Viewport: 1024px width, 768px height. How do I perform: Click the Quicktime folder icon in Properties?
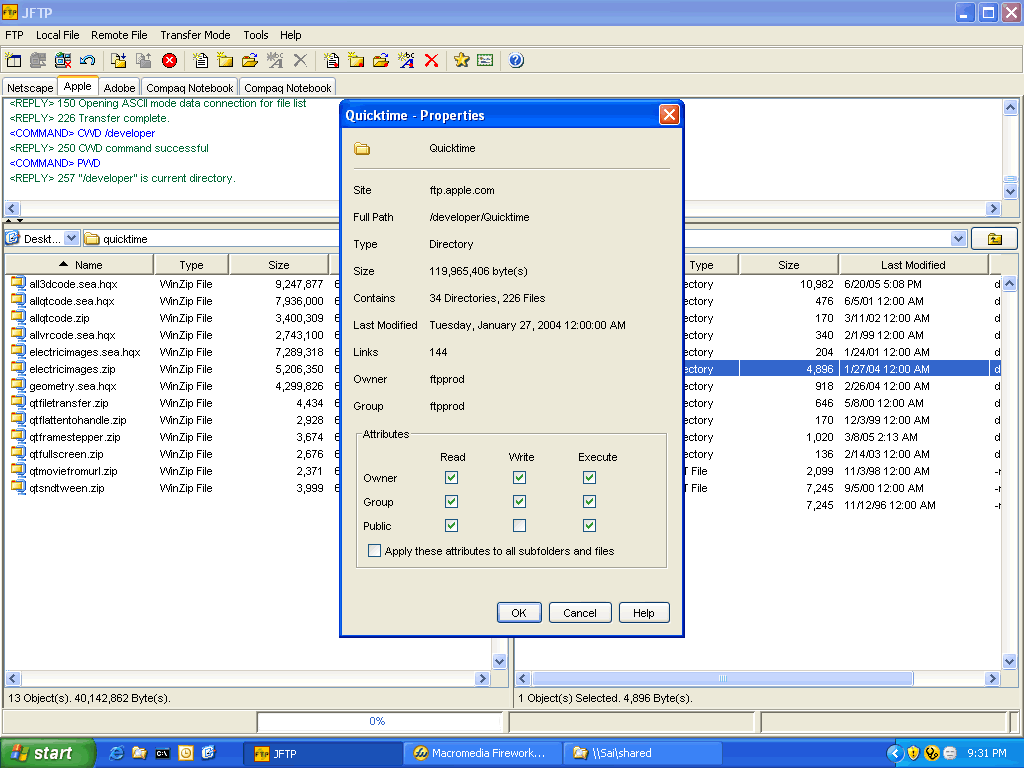362,149
